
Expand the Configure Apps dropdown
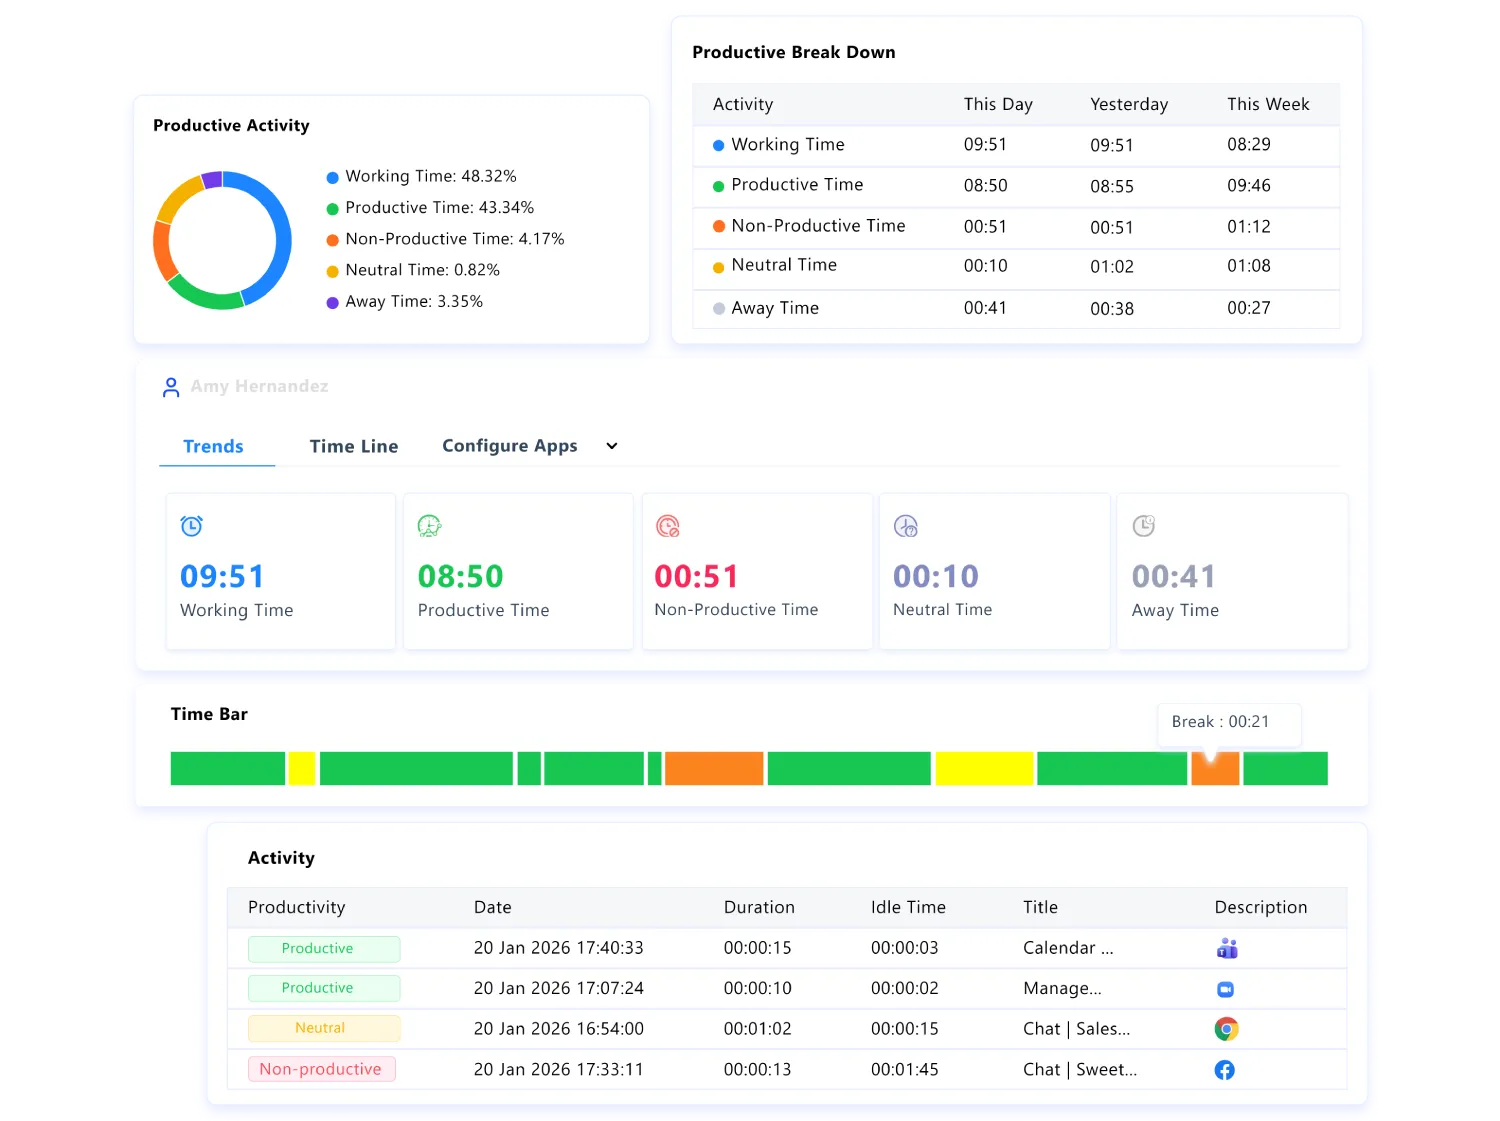click(611, 446)
